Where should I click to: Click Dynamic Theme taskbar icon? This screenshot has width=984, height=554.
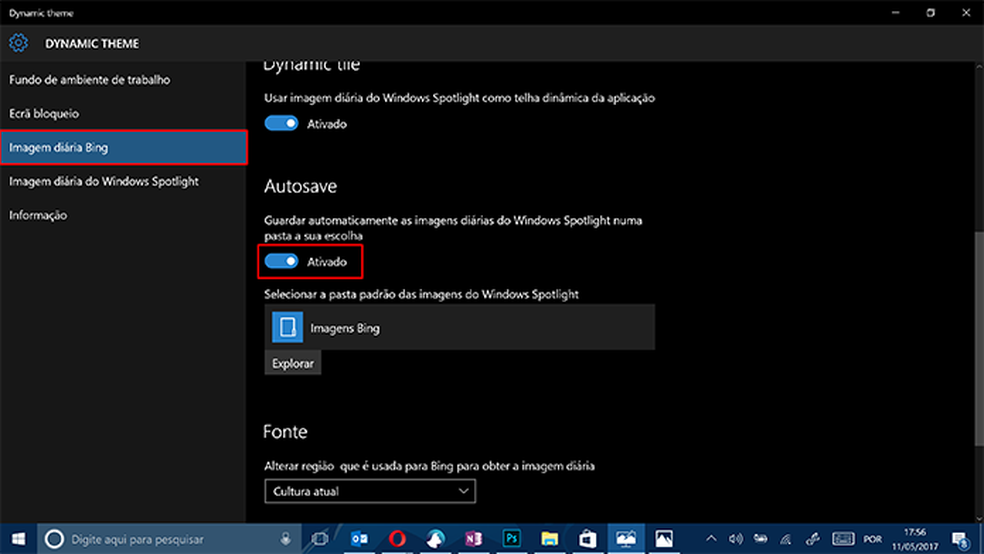coord(626,539)
